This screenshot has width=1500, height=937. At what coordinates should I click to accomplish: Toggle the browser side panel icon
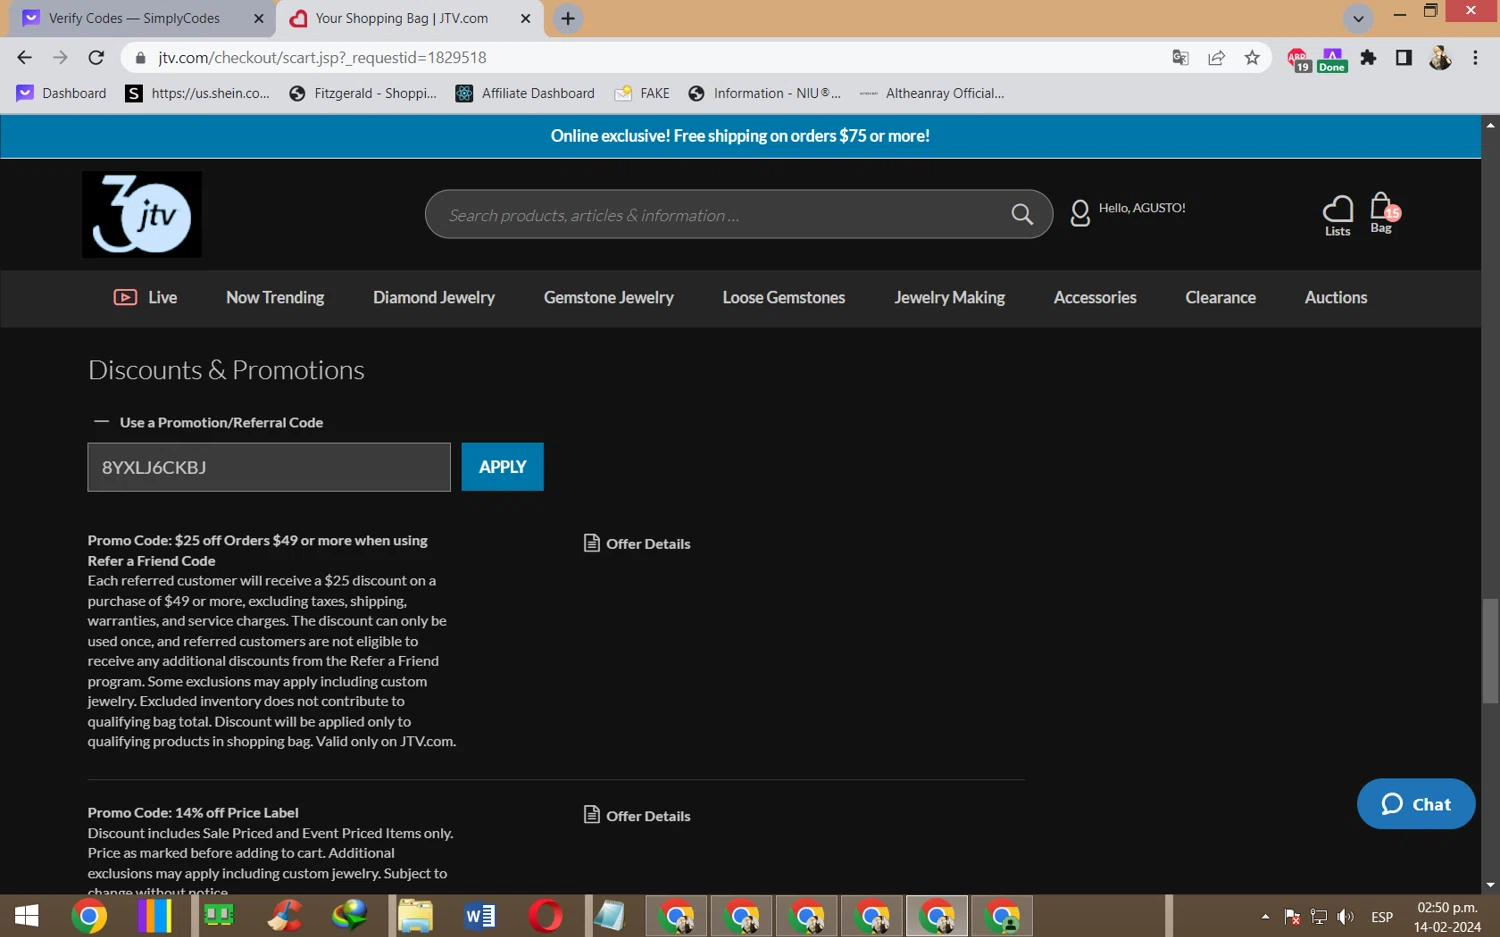(1404, 58)
